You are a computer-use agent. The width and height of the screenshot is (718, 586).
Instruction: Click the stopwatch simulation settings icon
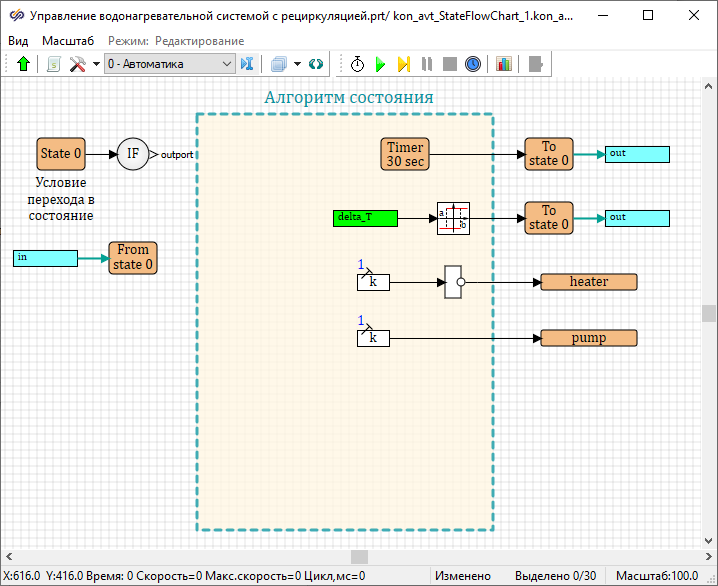click(x=357, y=64)
